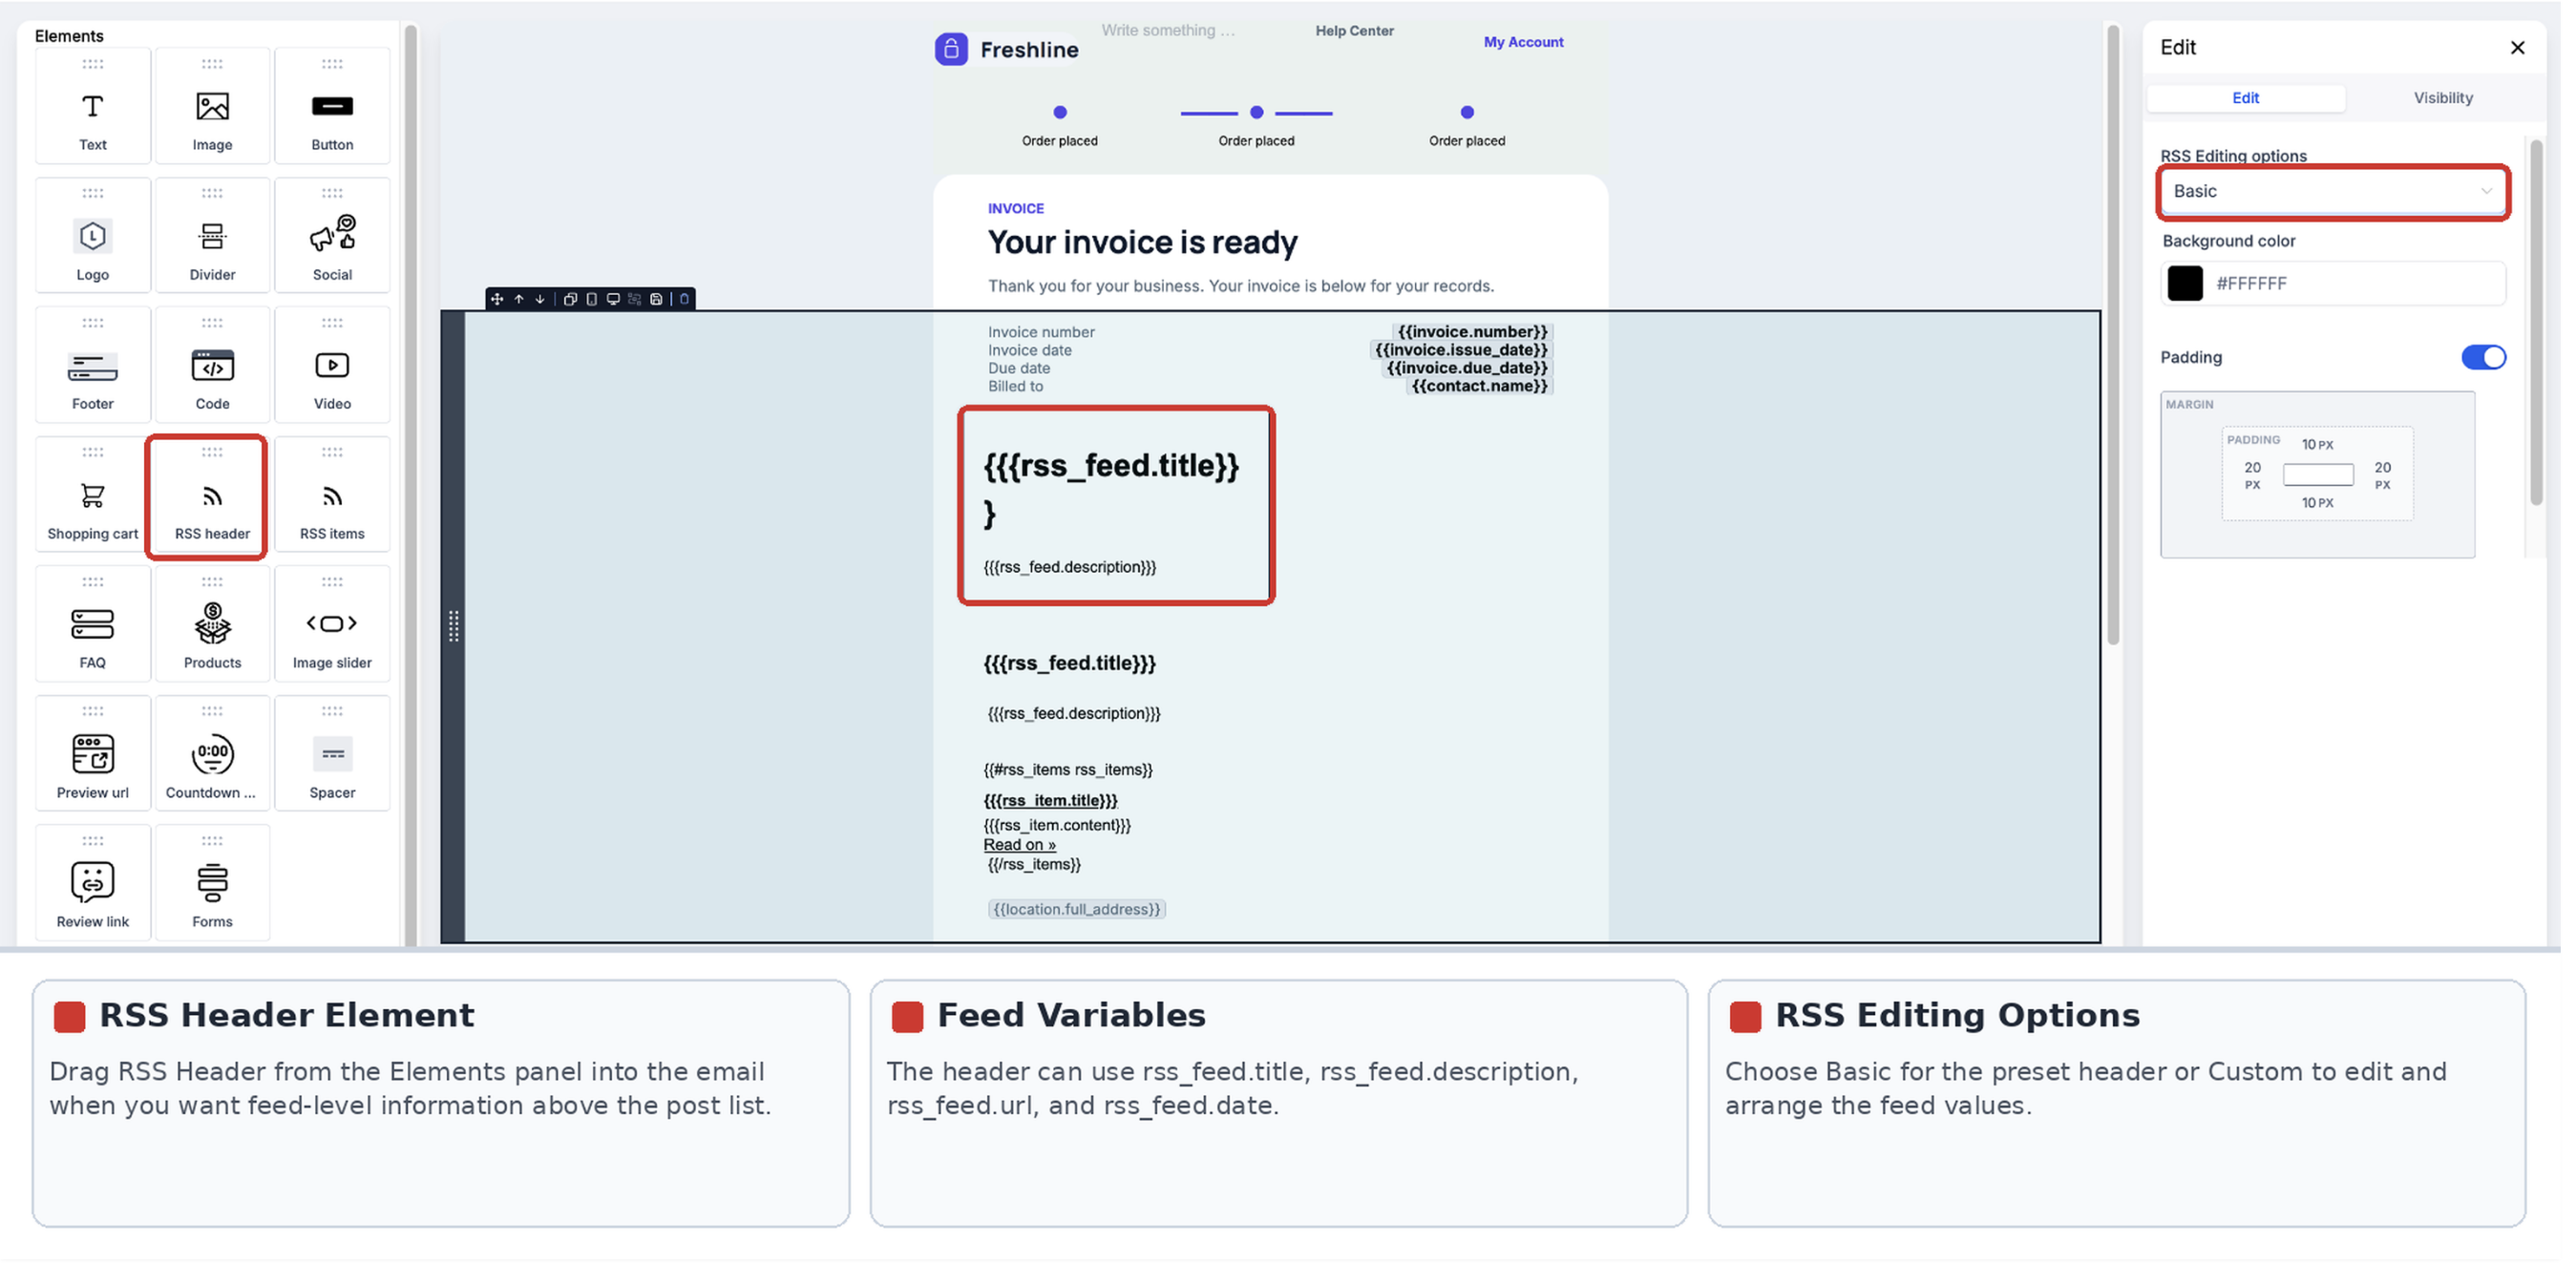2576x1266 pixels.
Task: Duplicate the selected block
Action: pyautogui.click(x=573, y=300)
